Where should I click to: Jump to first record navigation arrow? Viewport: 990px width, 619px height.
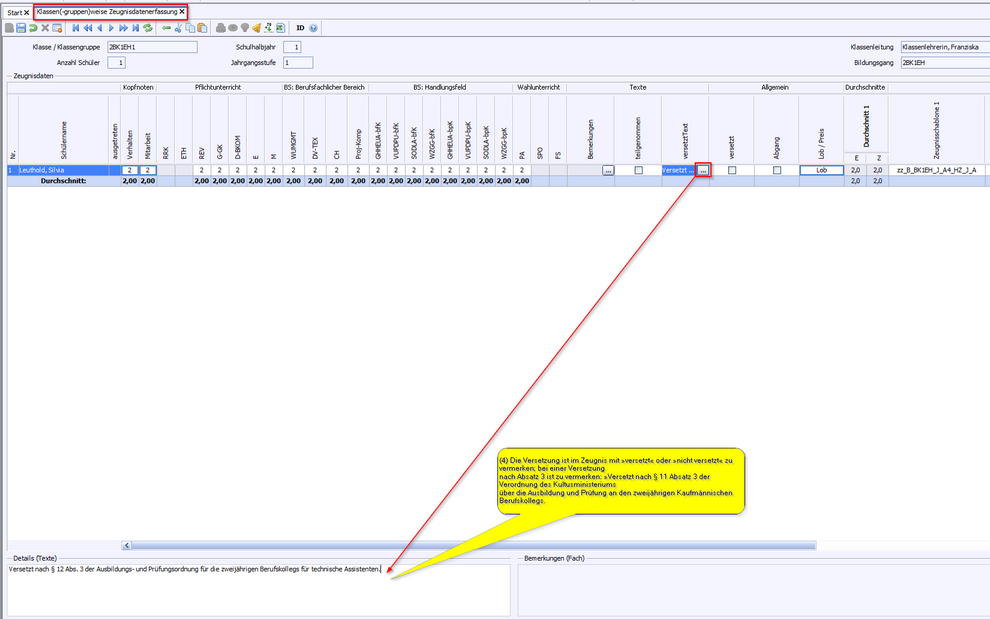click(x=76, y=28)
